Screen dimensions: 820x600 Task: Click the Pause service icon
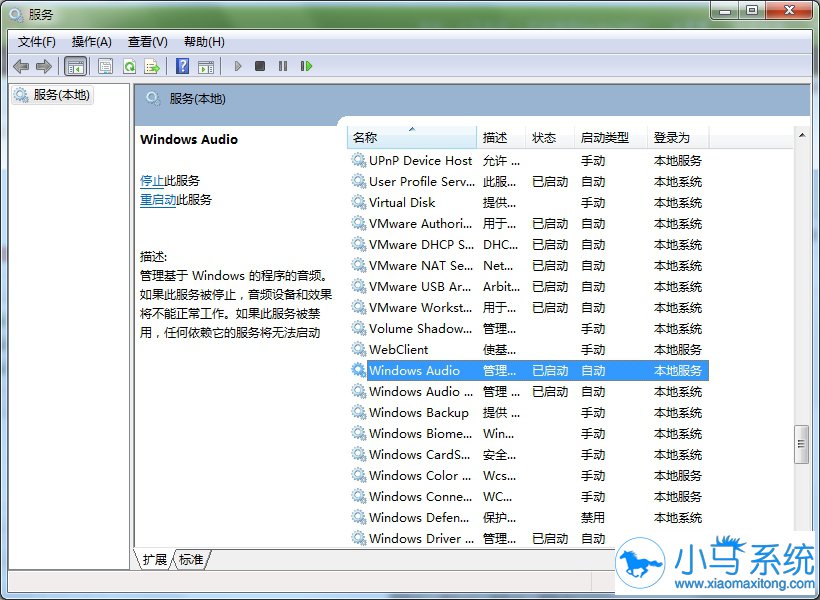tap(283, 66)
